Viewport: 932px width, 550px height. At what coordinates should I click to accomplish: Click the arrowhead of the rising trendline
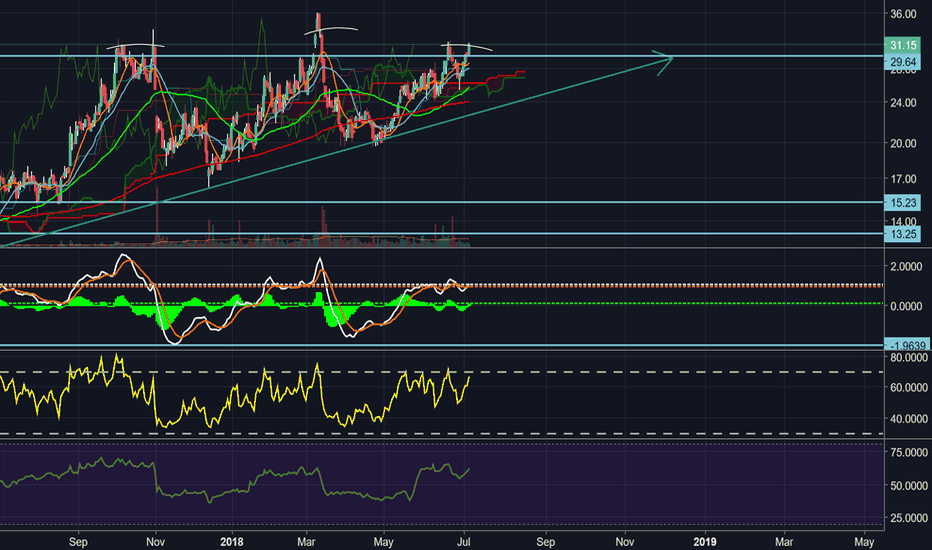[665, 62]
